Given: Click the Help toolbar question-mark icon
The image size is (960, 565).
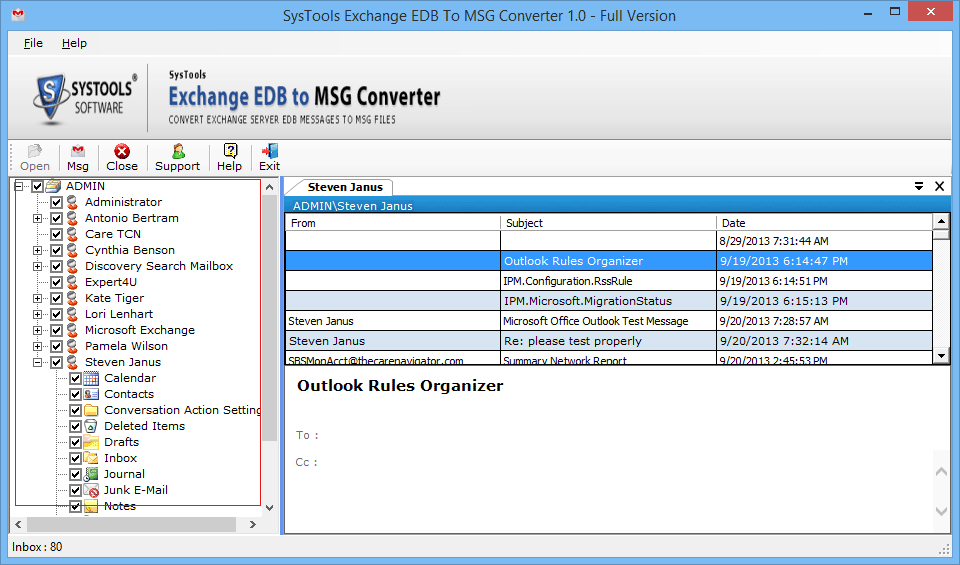Looking at the screenshot, I should click(230, 151).
